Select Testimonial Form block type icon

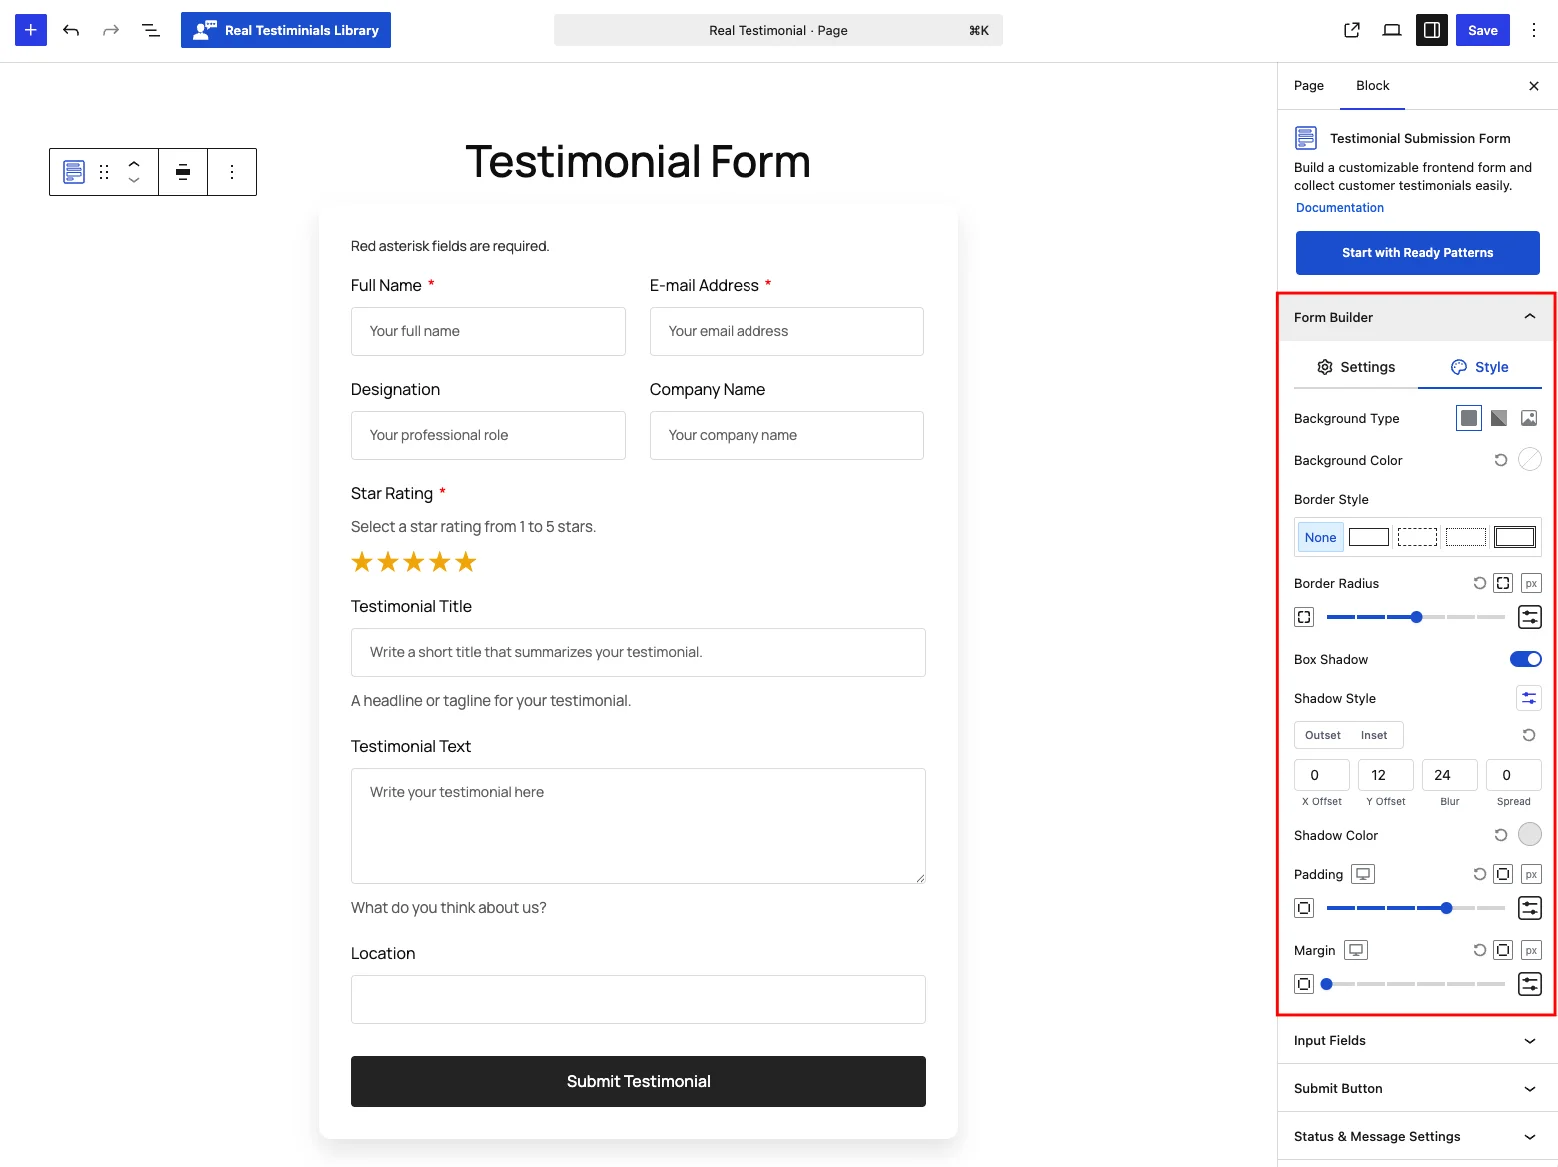pyautogui.click(x=74, y=172)
